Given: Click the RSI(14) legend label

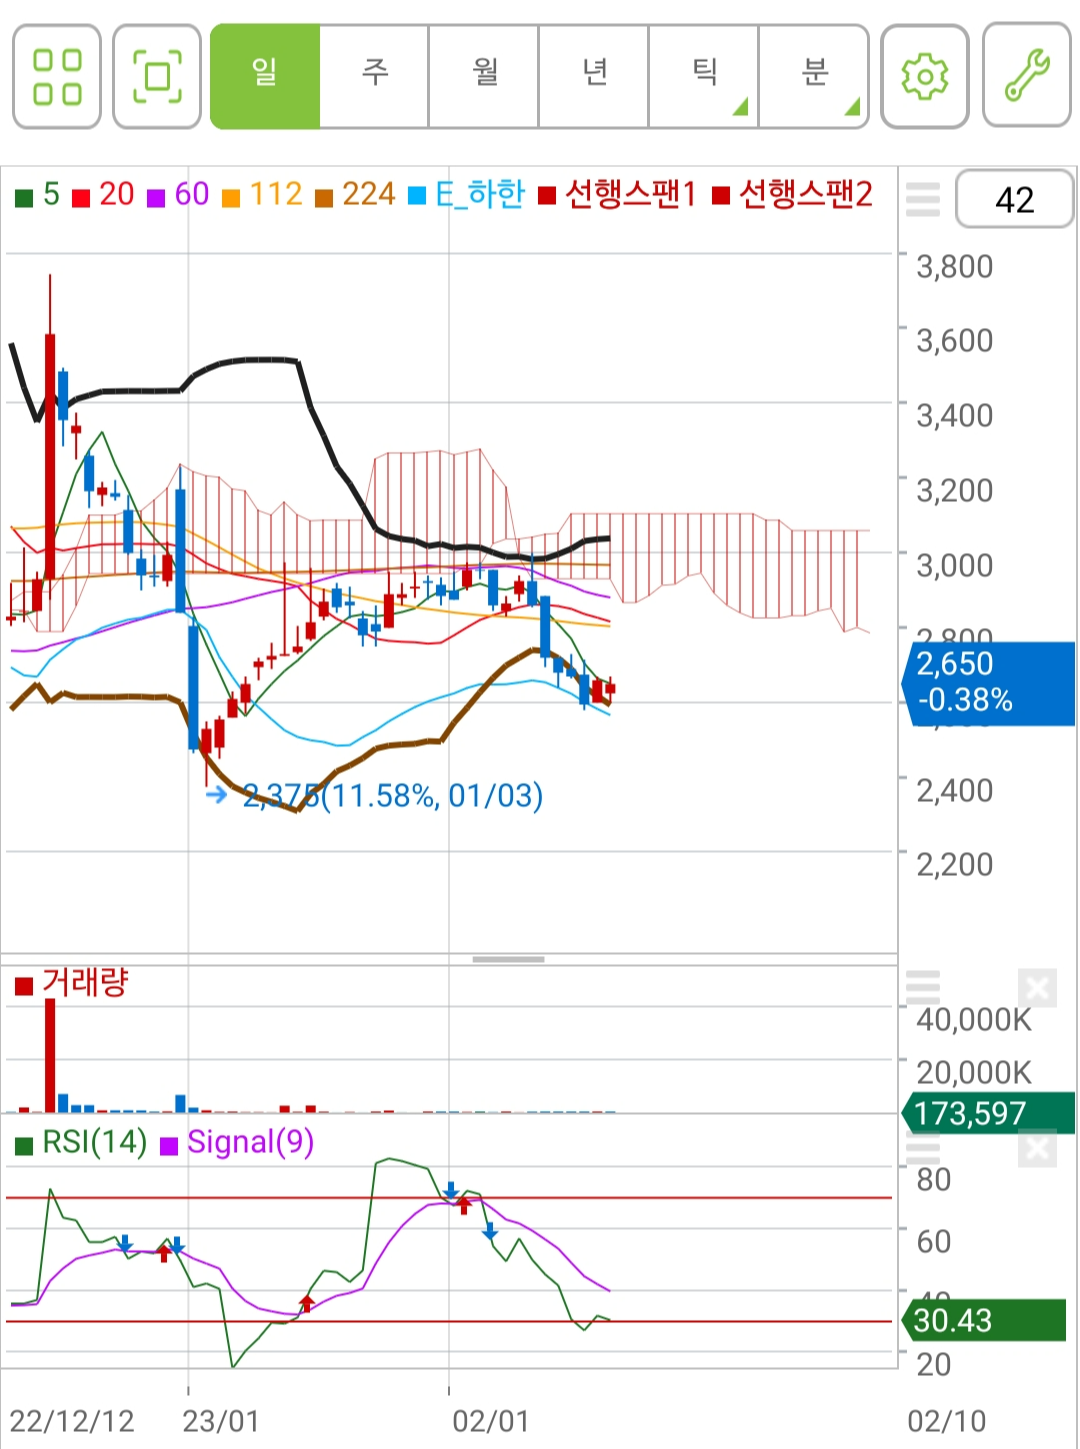Looking at the screenshot, I should (x=94, y=1142).
